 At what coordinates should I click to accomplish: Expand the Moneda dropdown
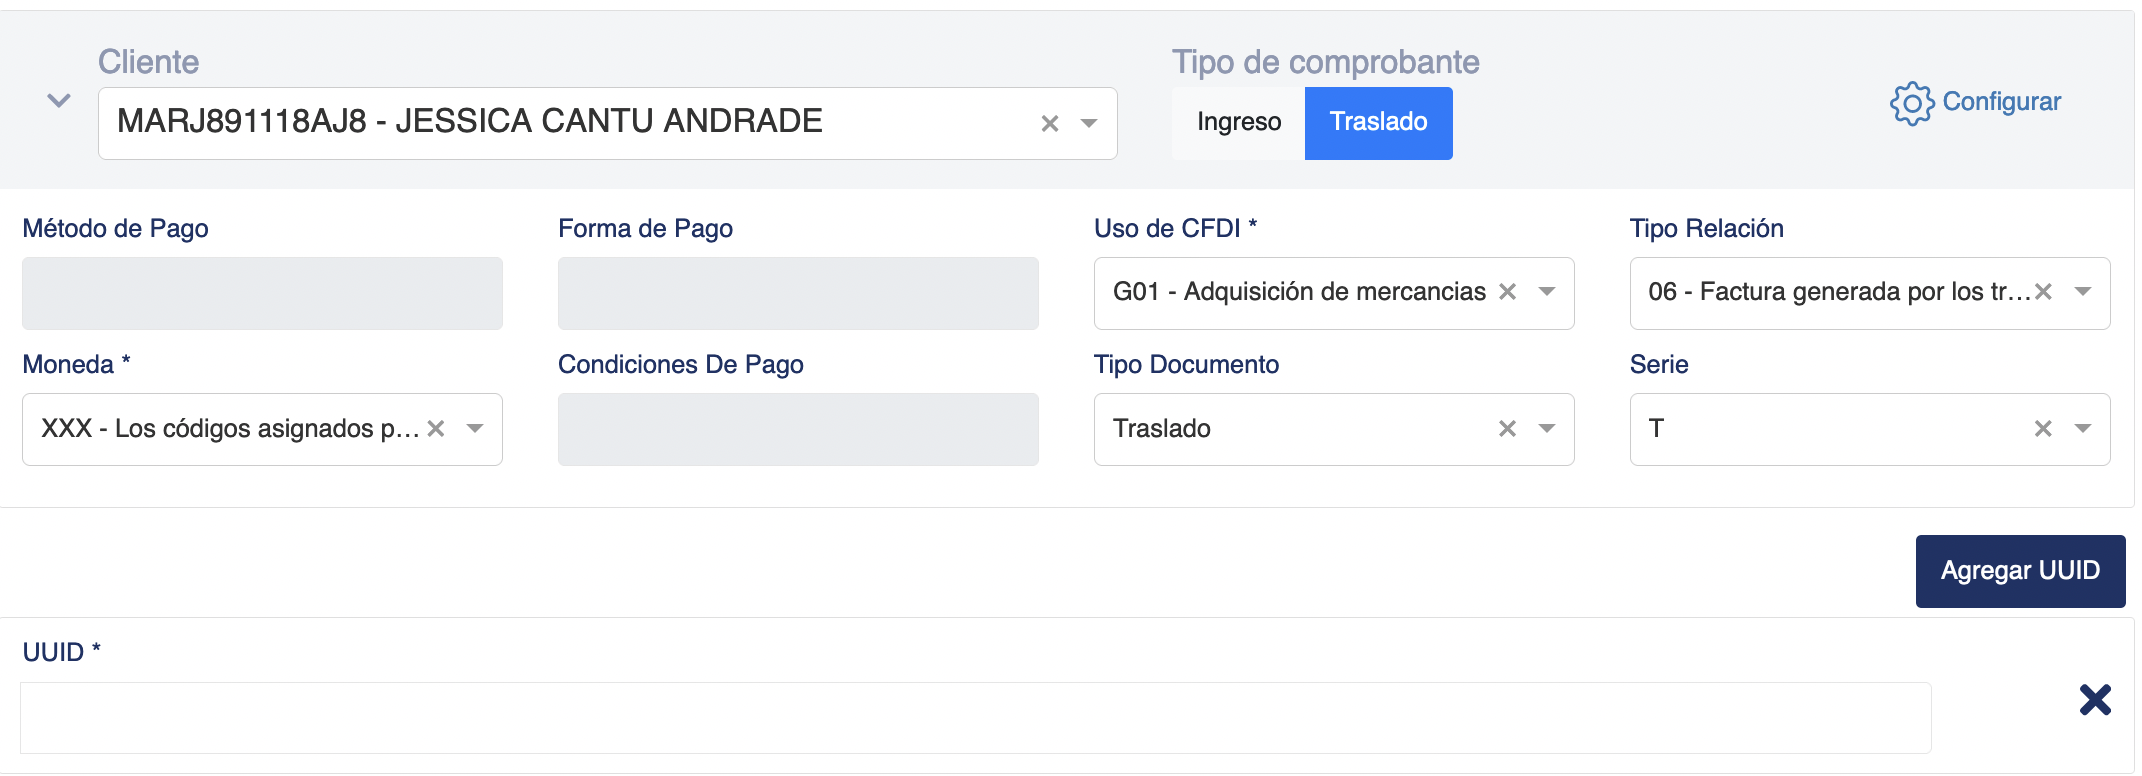[475, 428]
